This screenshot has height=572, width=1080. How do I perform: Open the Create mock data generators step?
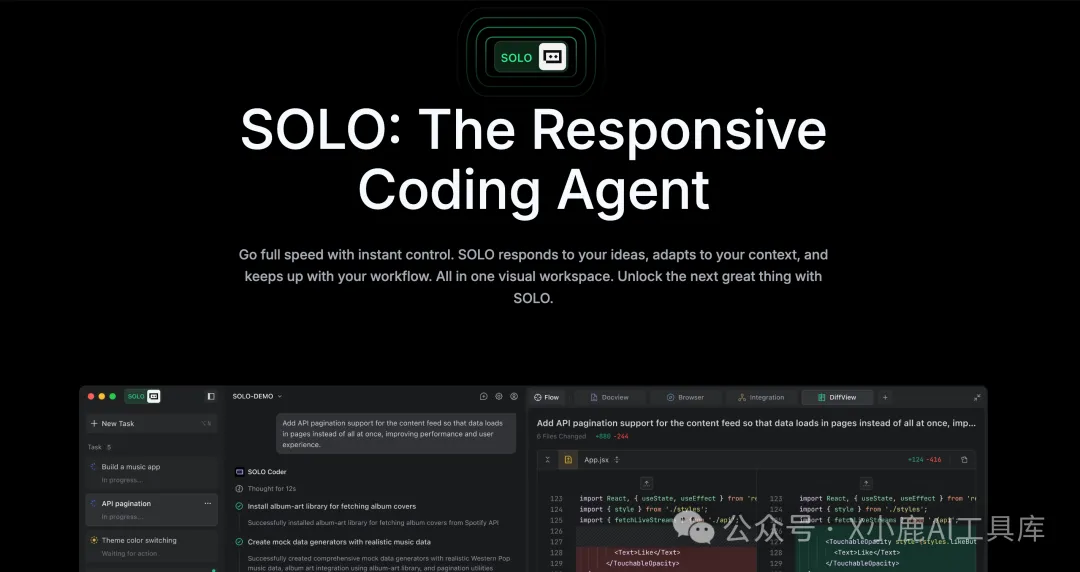[x=339, y=542]
